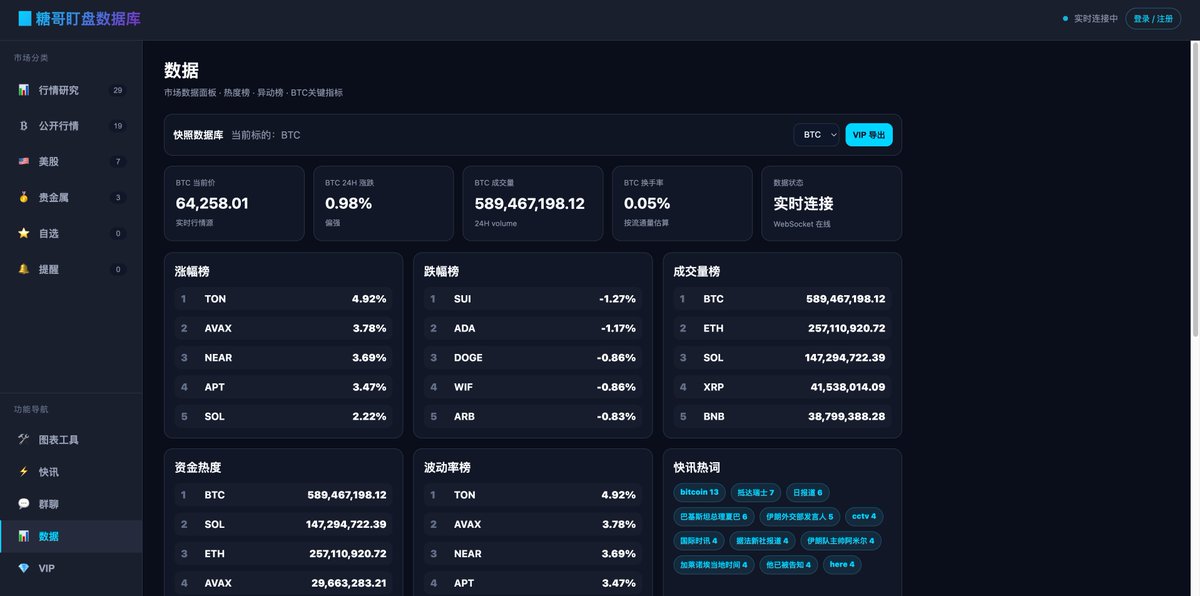
Task: Click the 巴基斯坦总理夏巴 6 keyword tag
Action: [714, 516]
